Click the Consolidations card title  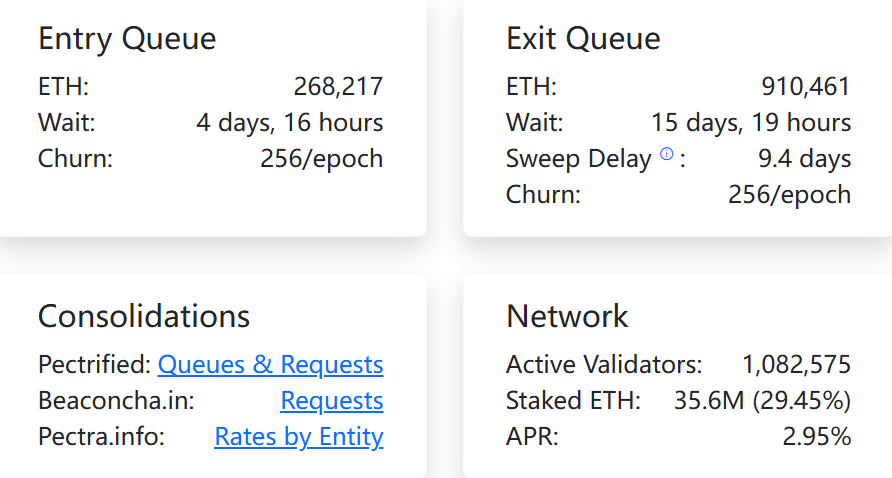(x=144, y=316)
